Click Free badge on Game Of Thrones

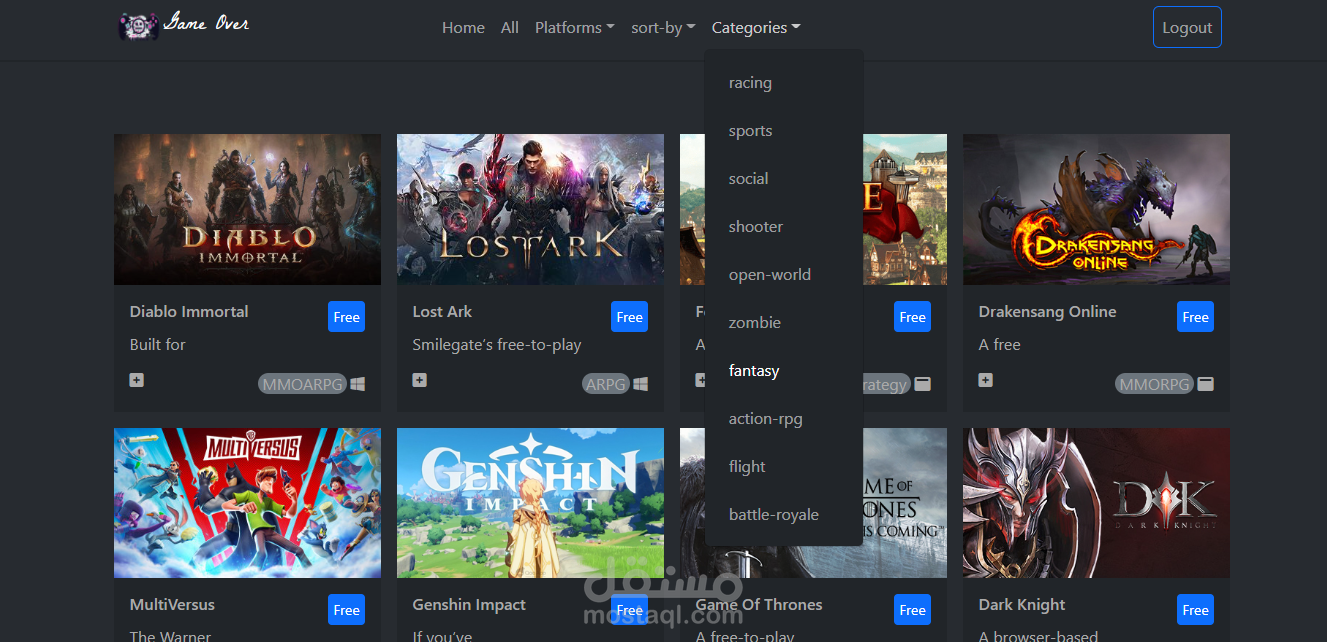point(912,610)
